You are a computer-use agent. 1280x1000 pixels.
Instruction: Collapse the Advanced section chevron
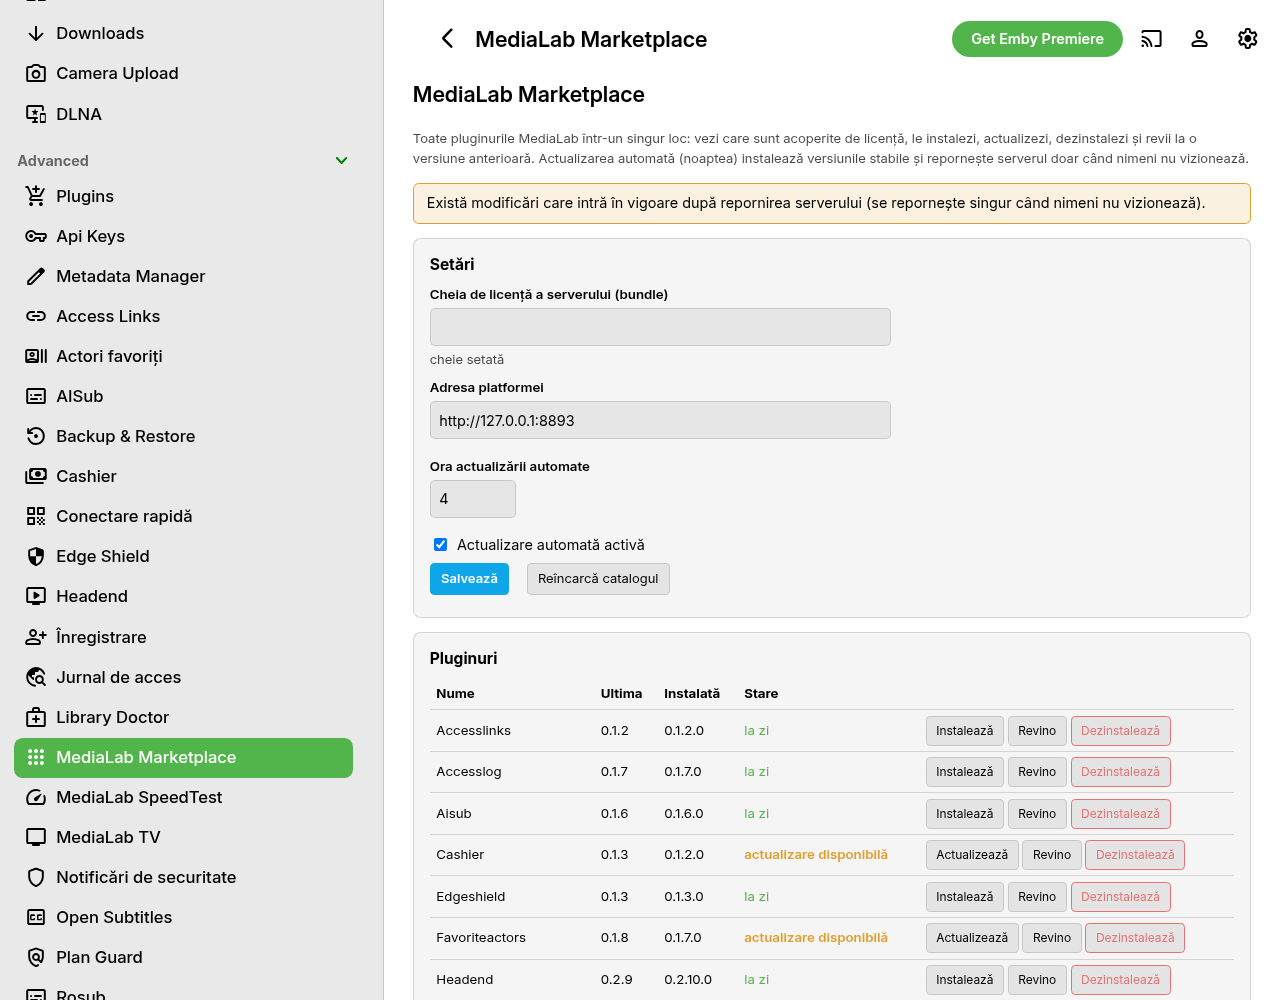341,160
